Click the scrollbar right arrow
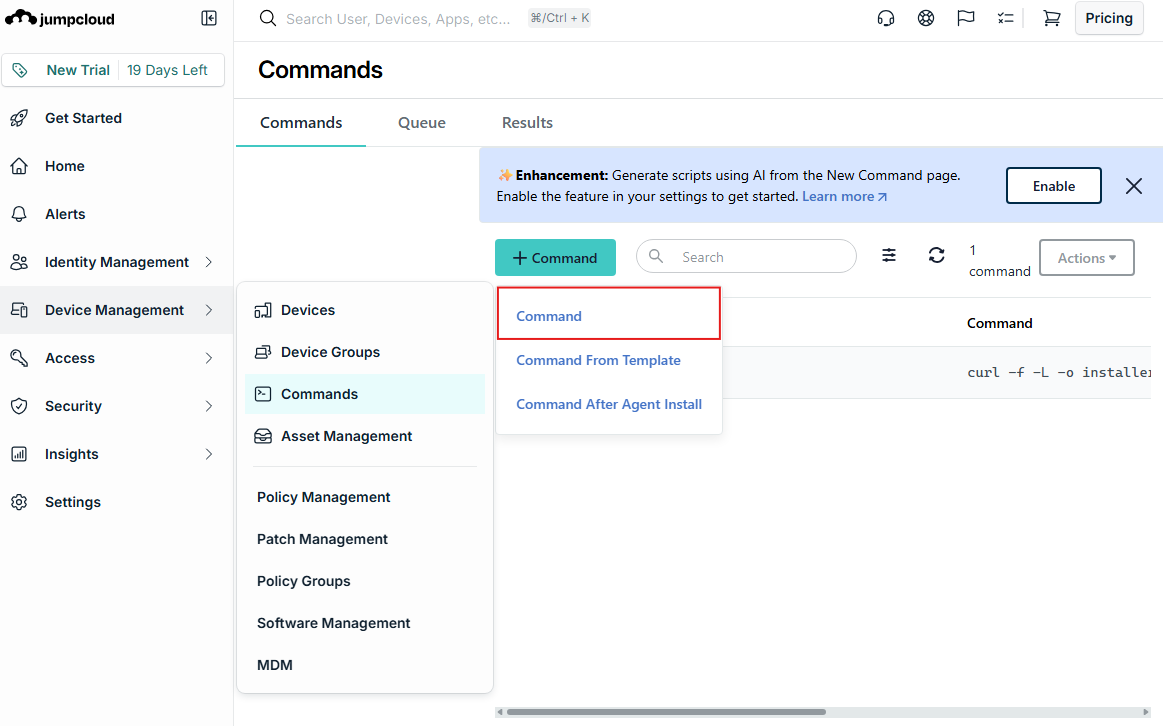This screenshot has width=1163, height=726. 1146,712
